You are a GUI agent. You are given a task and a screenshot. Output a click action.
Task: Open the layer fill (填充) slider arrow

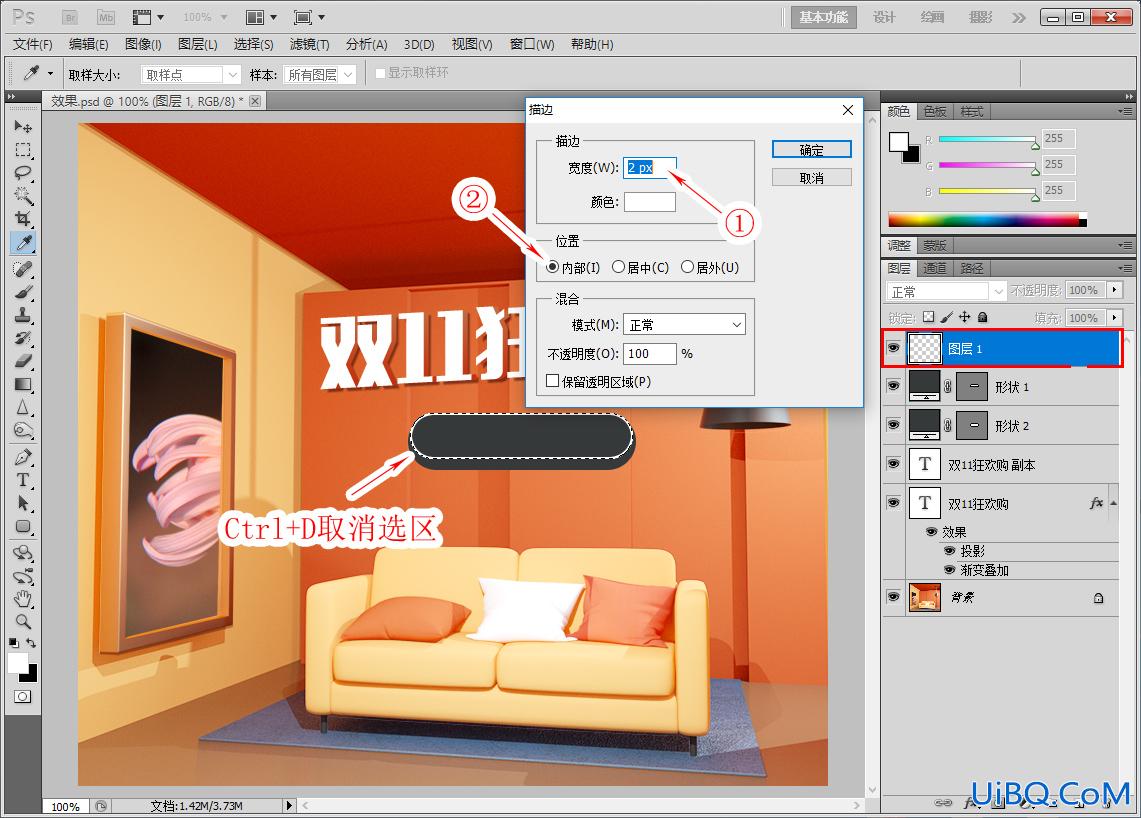[x=1114, y=318]
